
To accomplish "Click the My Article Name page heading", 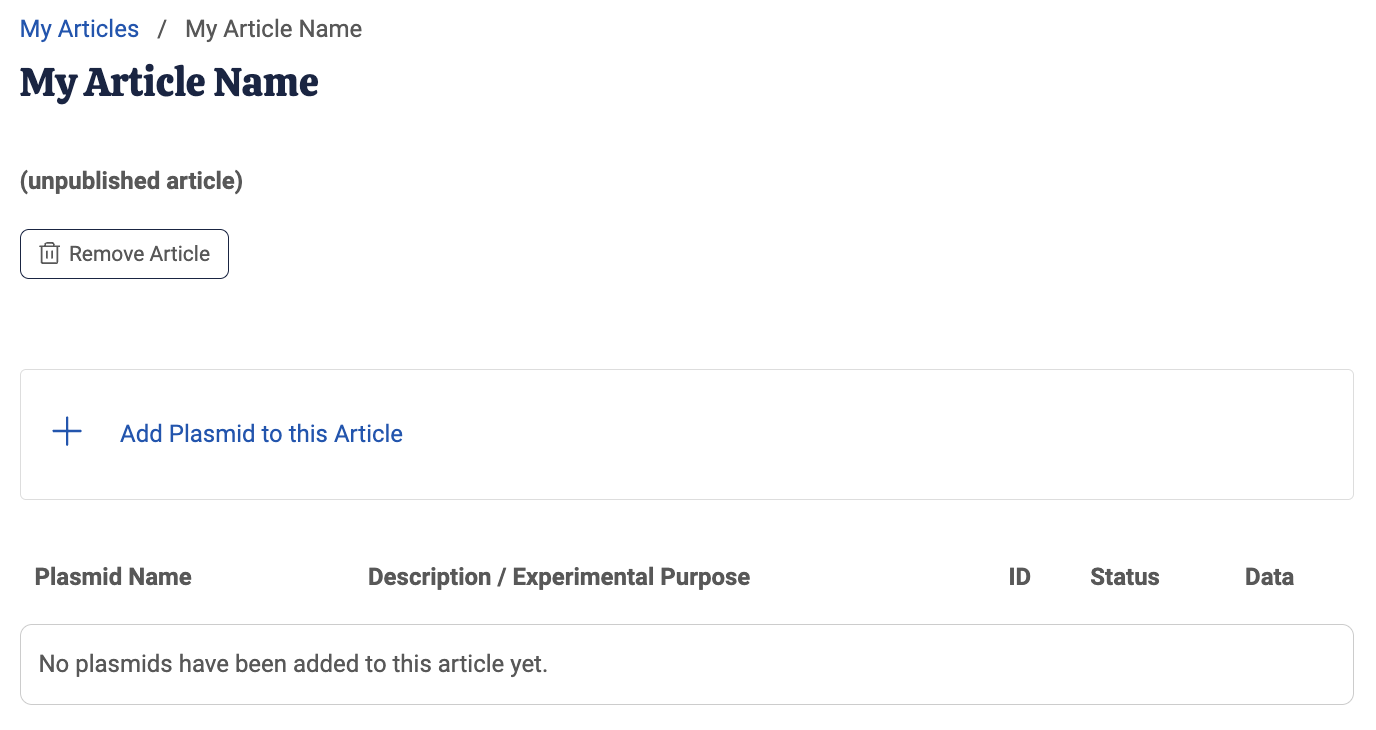I will (x=168, y=82).
